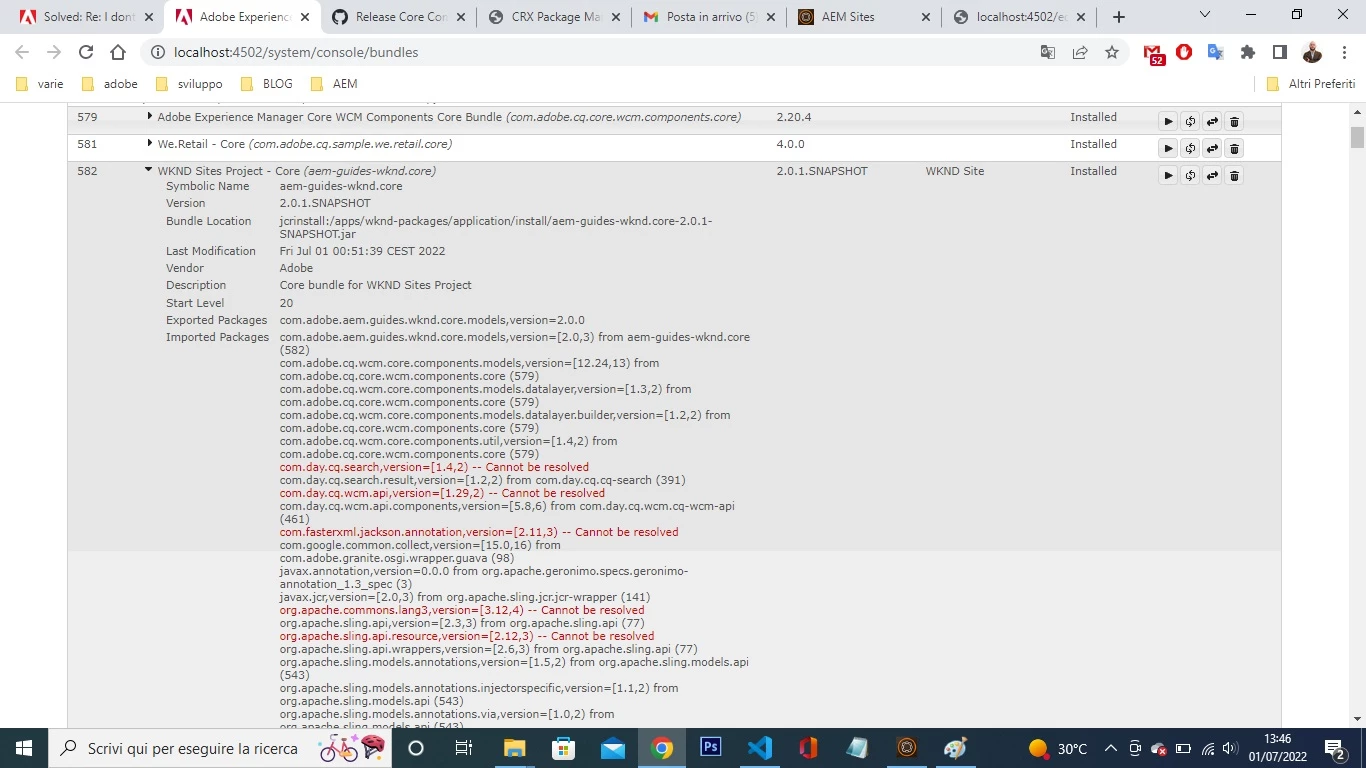
Task: Open the Extensions puzzle menu
Action: (x=1248, y=52)
